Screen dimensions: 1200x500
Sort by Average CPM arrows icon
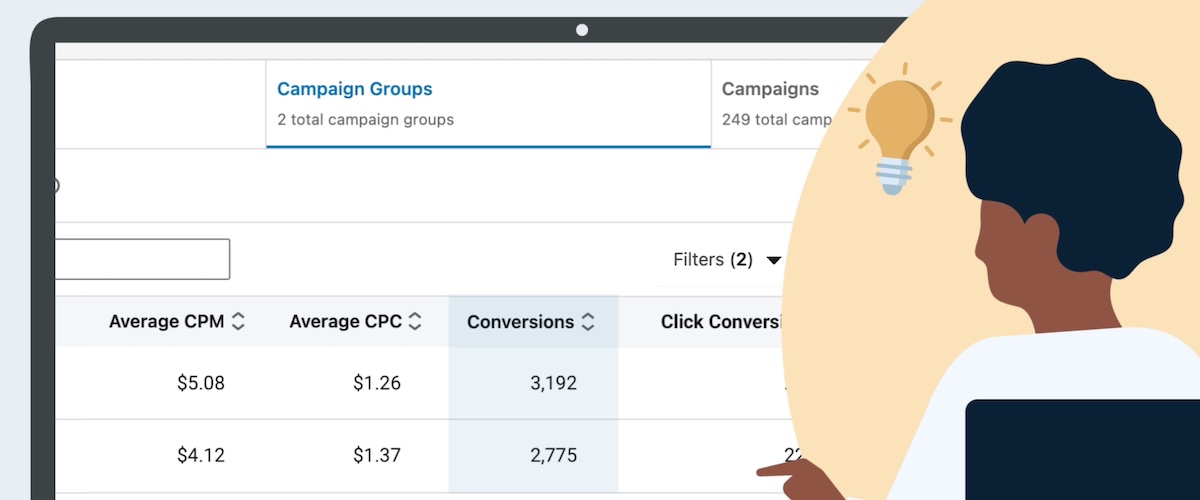click(x=238, y=322)
